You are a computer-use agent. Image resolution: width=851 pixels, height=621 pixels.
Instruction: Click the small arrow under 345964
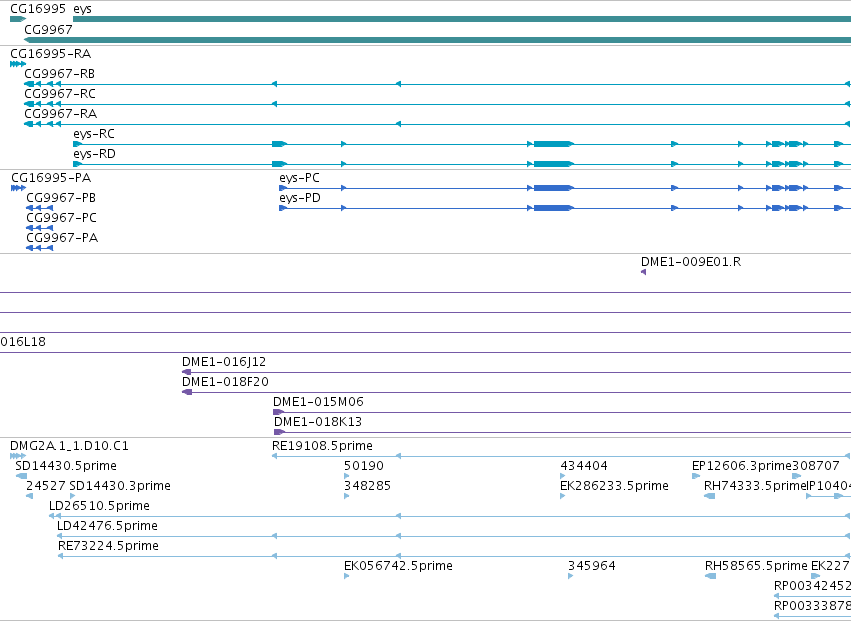(x=570, y=576)
